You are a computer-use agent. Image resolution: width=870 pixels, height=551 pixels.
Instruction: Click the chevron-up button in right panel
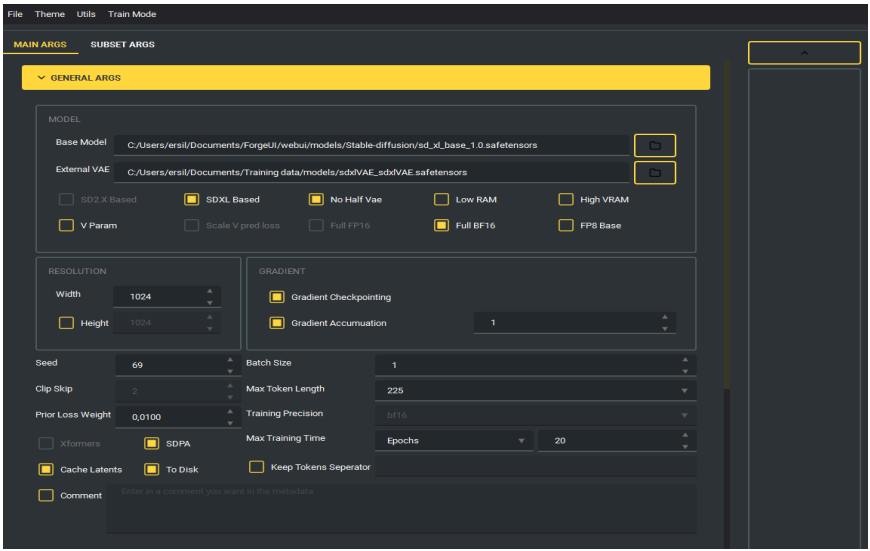point(804,53)
